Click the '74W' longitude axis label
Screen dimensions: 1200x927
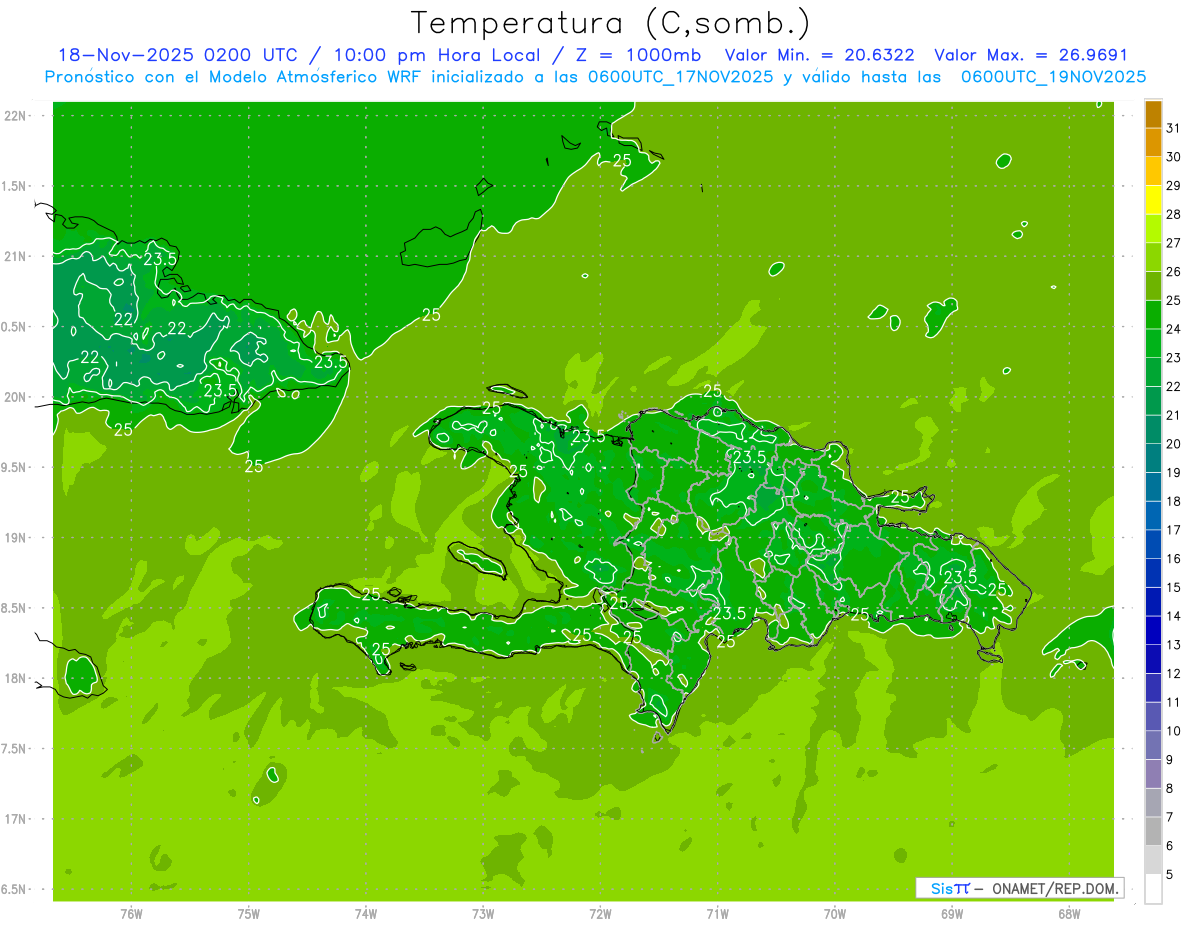tap(366, 914)
